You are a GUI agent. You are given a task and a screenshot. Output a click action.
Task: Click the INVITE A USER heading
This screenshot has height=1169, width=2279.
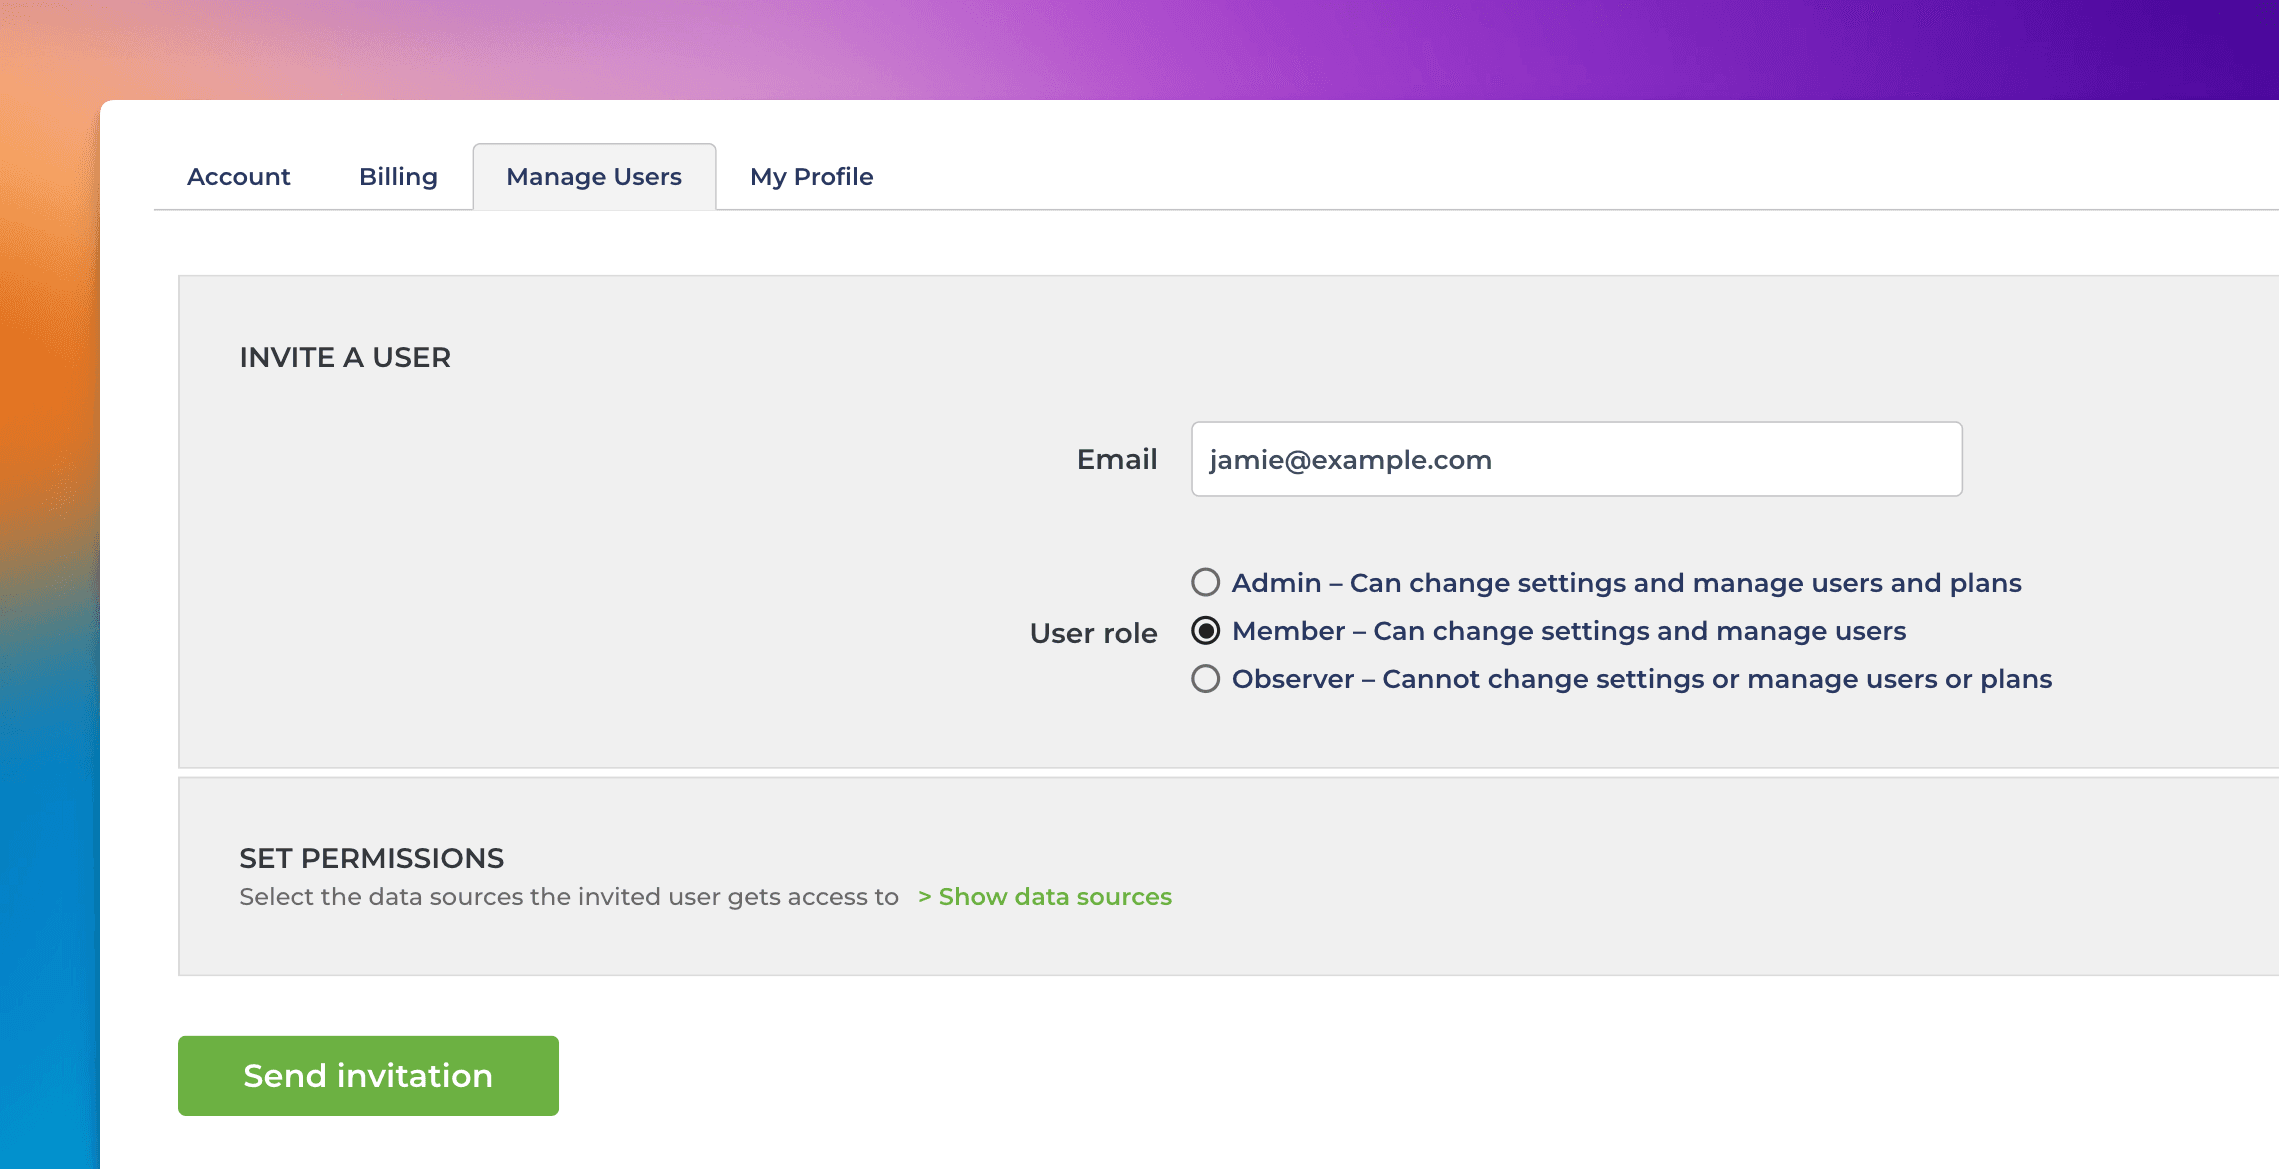tap(345, 357)
